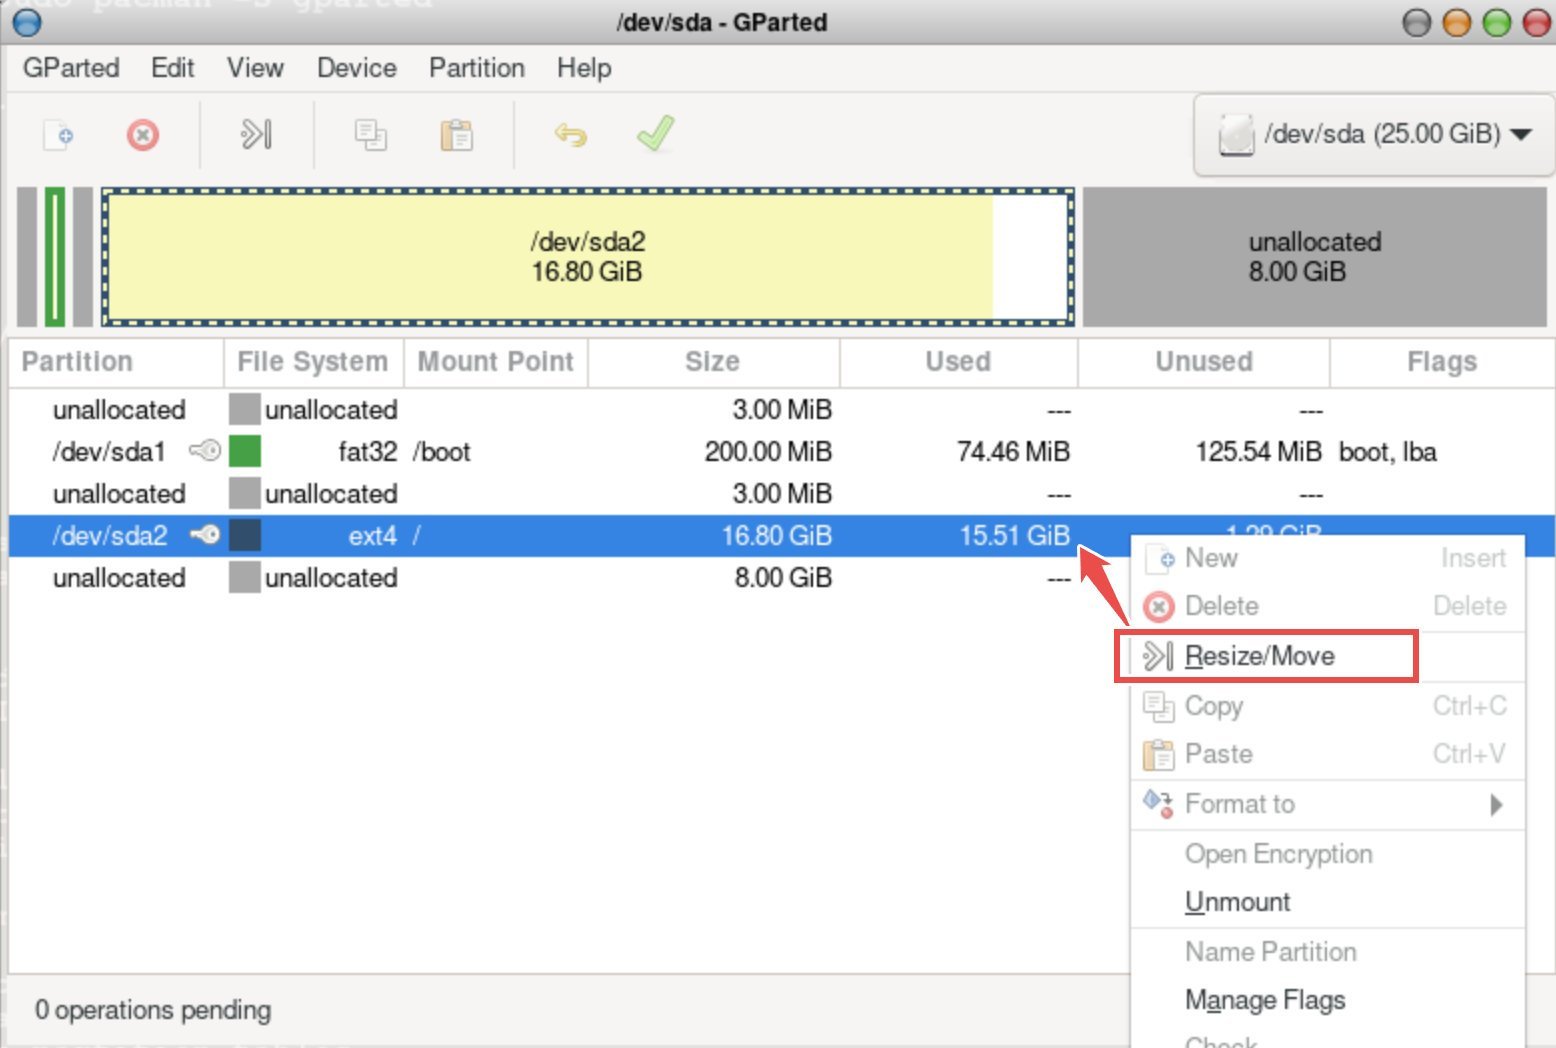Choose Manage Flags in the context menu
Screen dimensions: 1556x1048
[1327, 1000]
